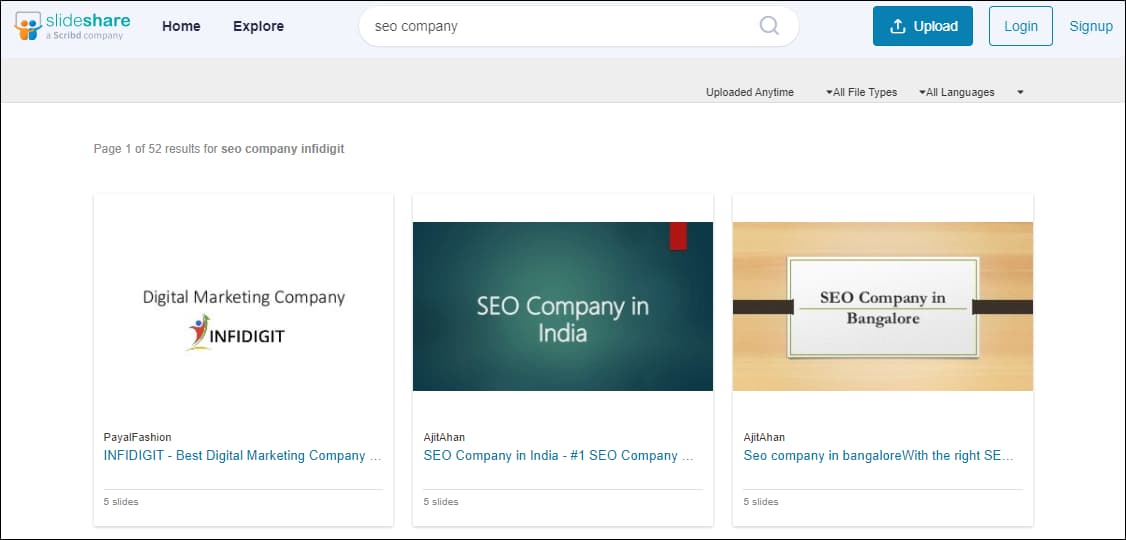Click the Upload button
This screenshot has width=1126, height=540.
coord(923,26)
